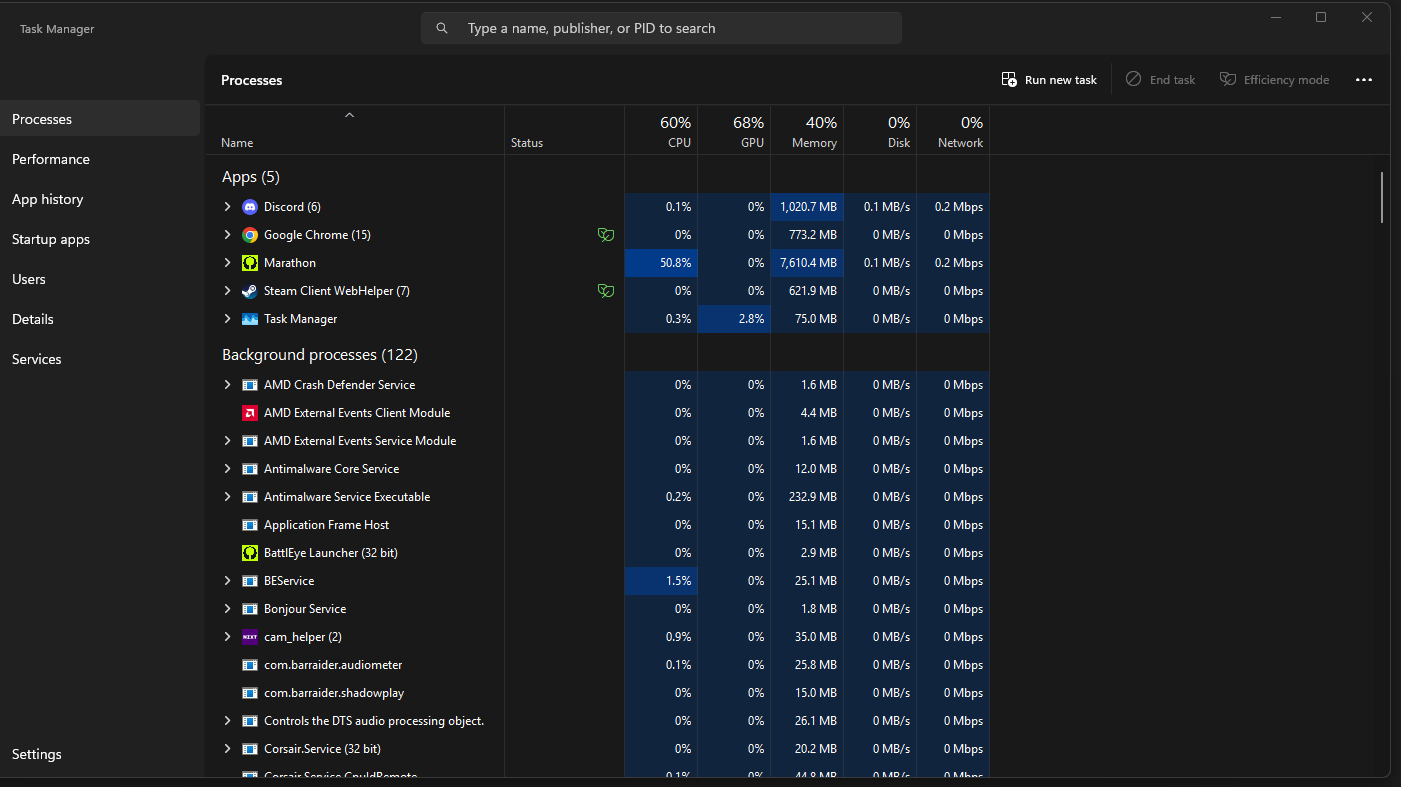The height and width of the screenshot is (787, 1401).
Task: Switch to Startup apps page
Action: tap(51, 239)
